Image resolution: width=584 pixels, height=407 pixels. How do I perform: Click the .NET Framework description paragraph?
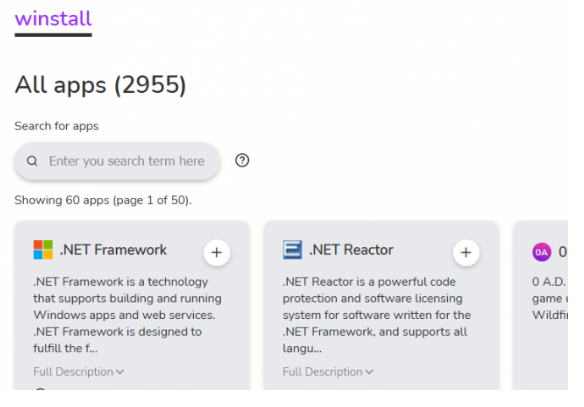127,315
